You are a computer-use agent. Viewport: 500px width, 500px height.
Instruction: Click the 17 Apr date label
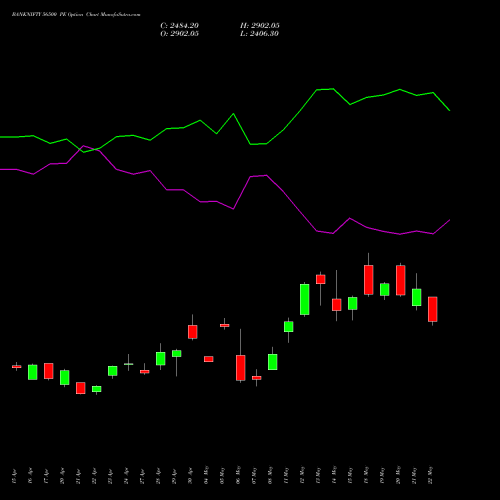tap(46, 476)
